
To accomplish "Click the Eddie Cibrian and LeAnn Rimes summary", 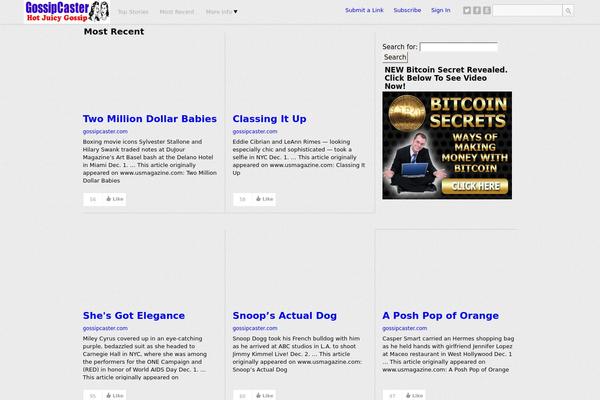I will 299,157.
